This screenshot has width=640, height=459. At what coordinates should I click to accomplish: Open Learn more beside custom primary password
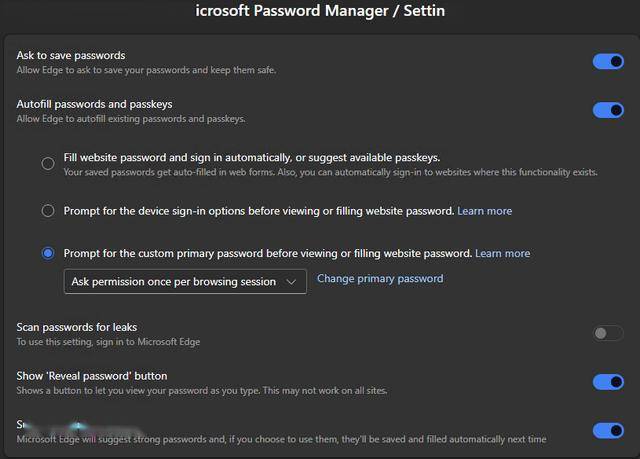click(502, 254)
